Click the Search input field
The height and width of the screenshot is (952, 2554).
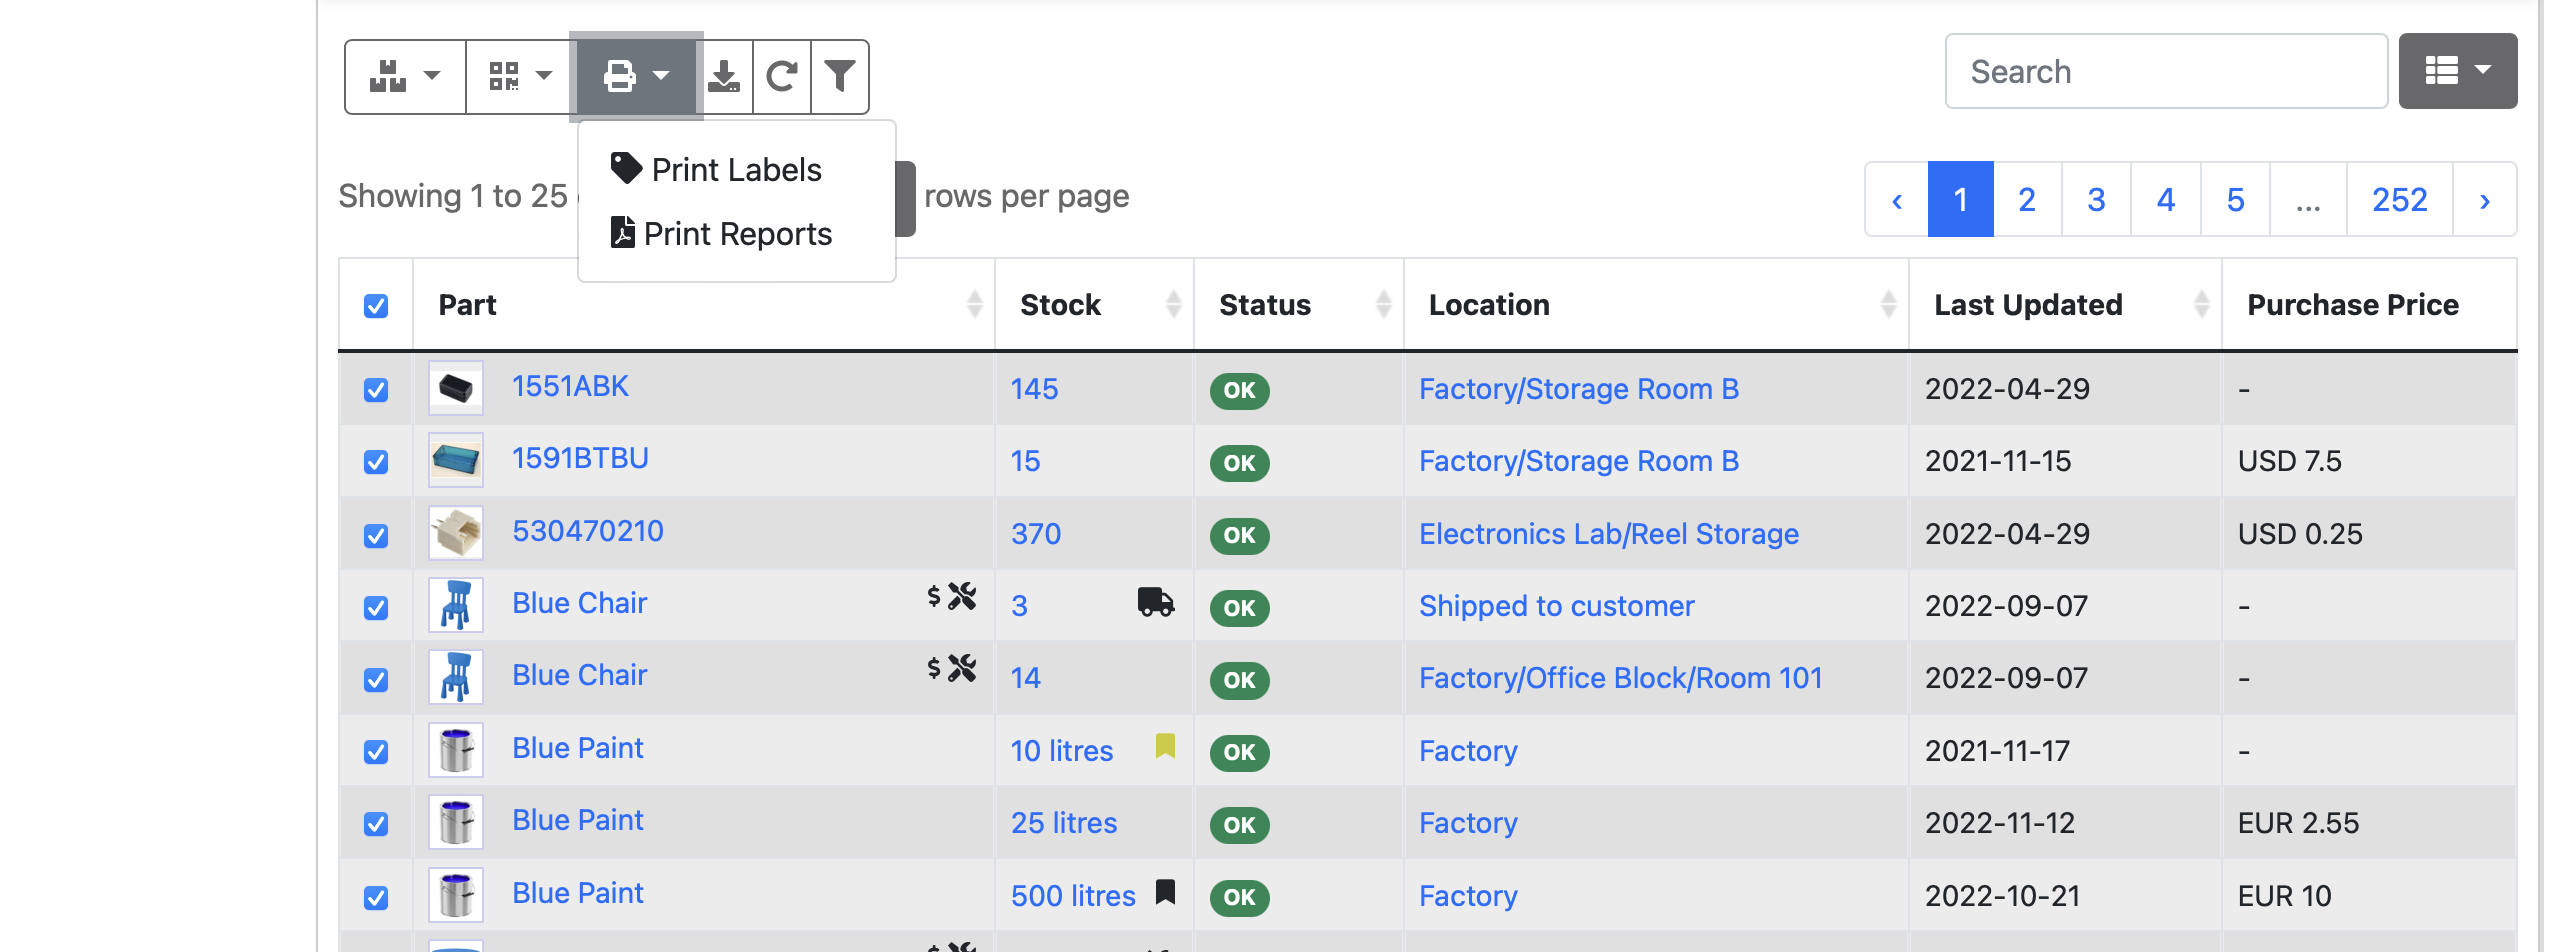point(2165,72)
